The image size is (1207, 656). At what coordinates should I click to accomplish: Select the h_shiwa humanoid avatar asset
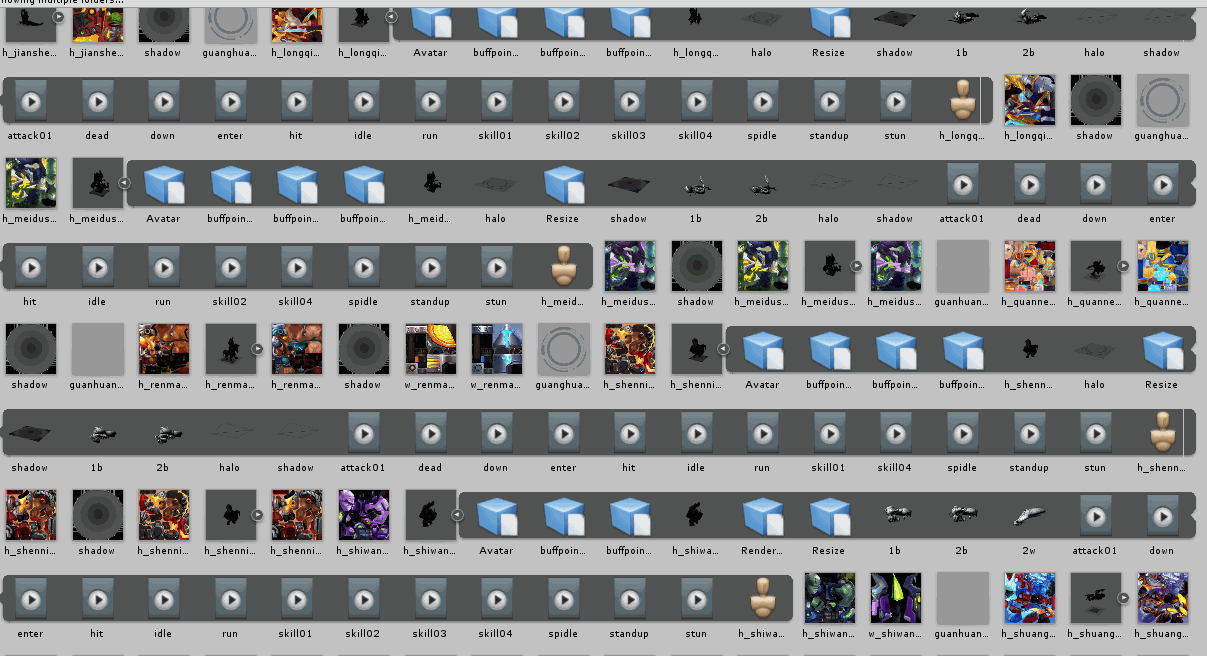762,599
